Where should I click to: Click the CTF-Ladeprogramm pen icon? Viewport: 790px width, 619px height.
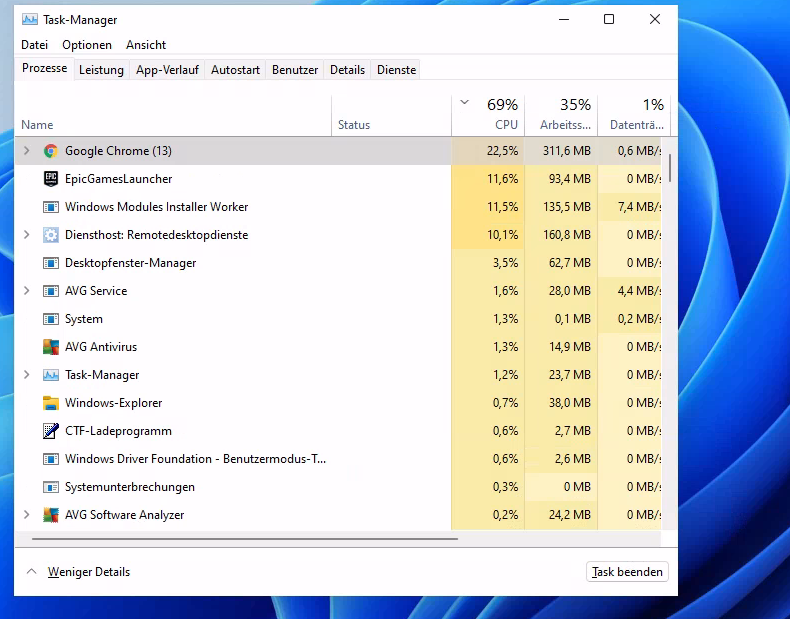50,431
